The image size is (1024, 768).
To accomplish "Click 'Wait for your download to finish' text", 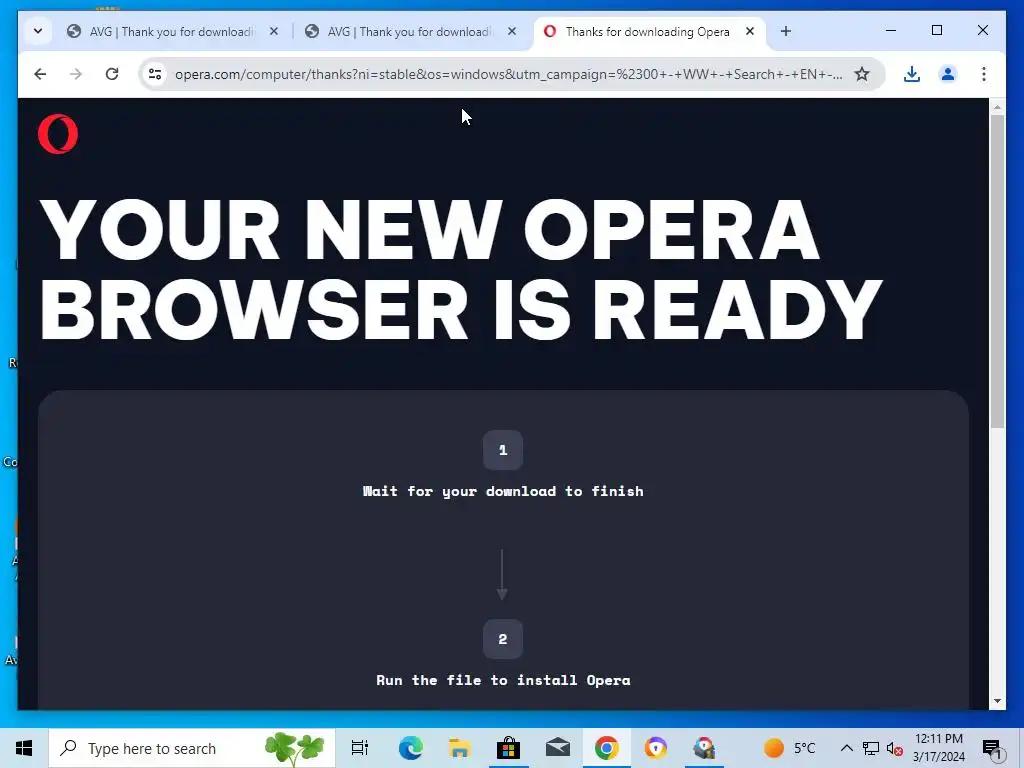I will pos(503,491).
